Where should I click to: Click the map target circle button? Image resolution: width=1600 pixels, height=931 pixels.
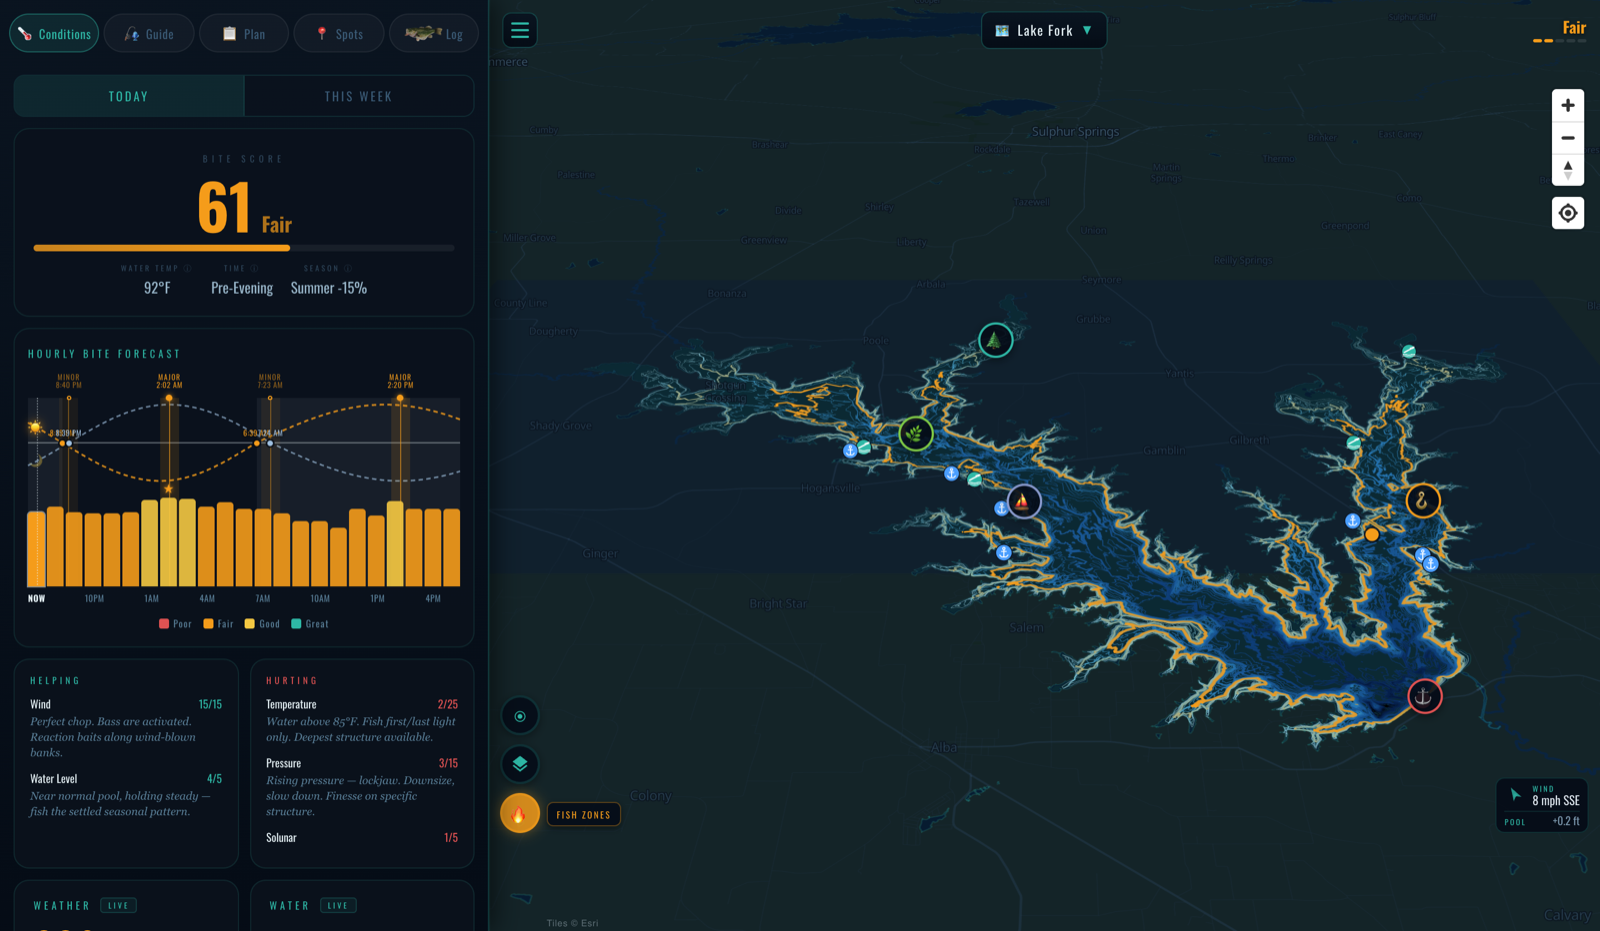[520, 716]
